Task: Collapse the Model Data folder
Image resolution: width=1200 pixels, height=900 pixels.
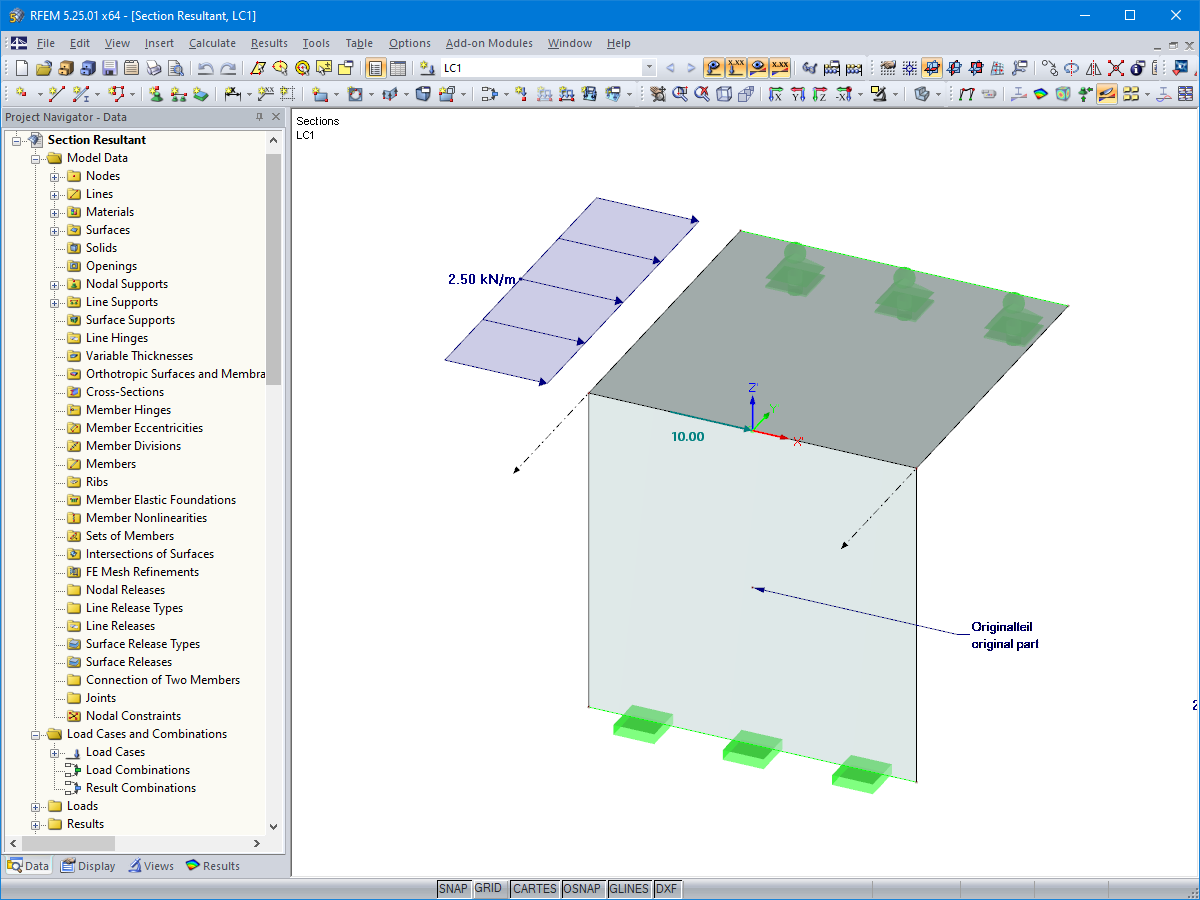Action: (36, 158)
